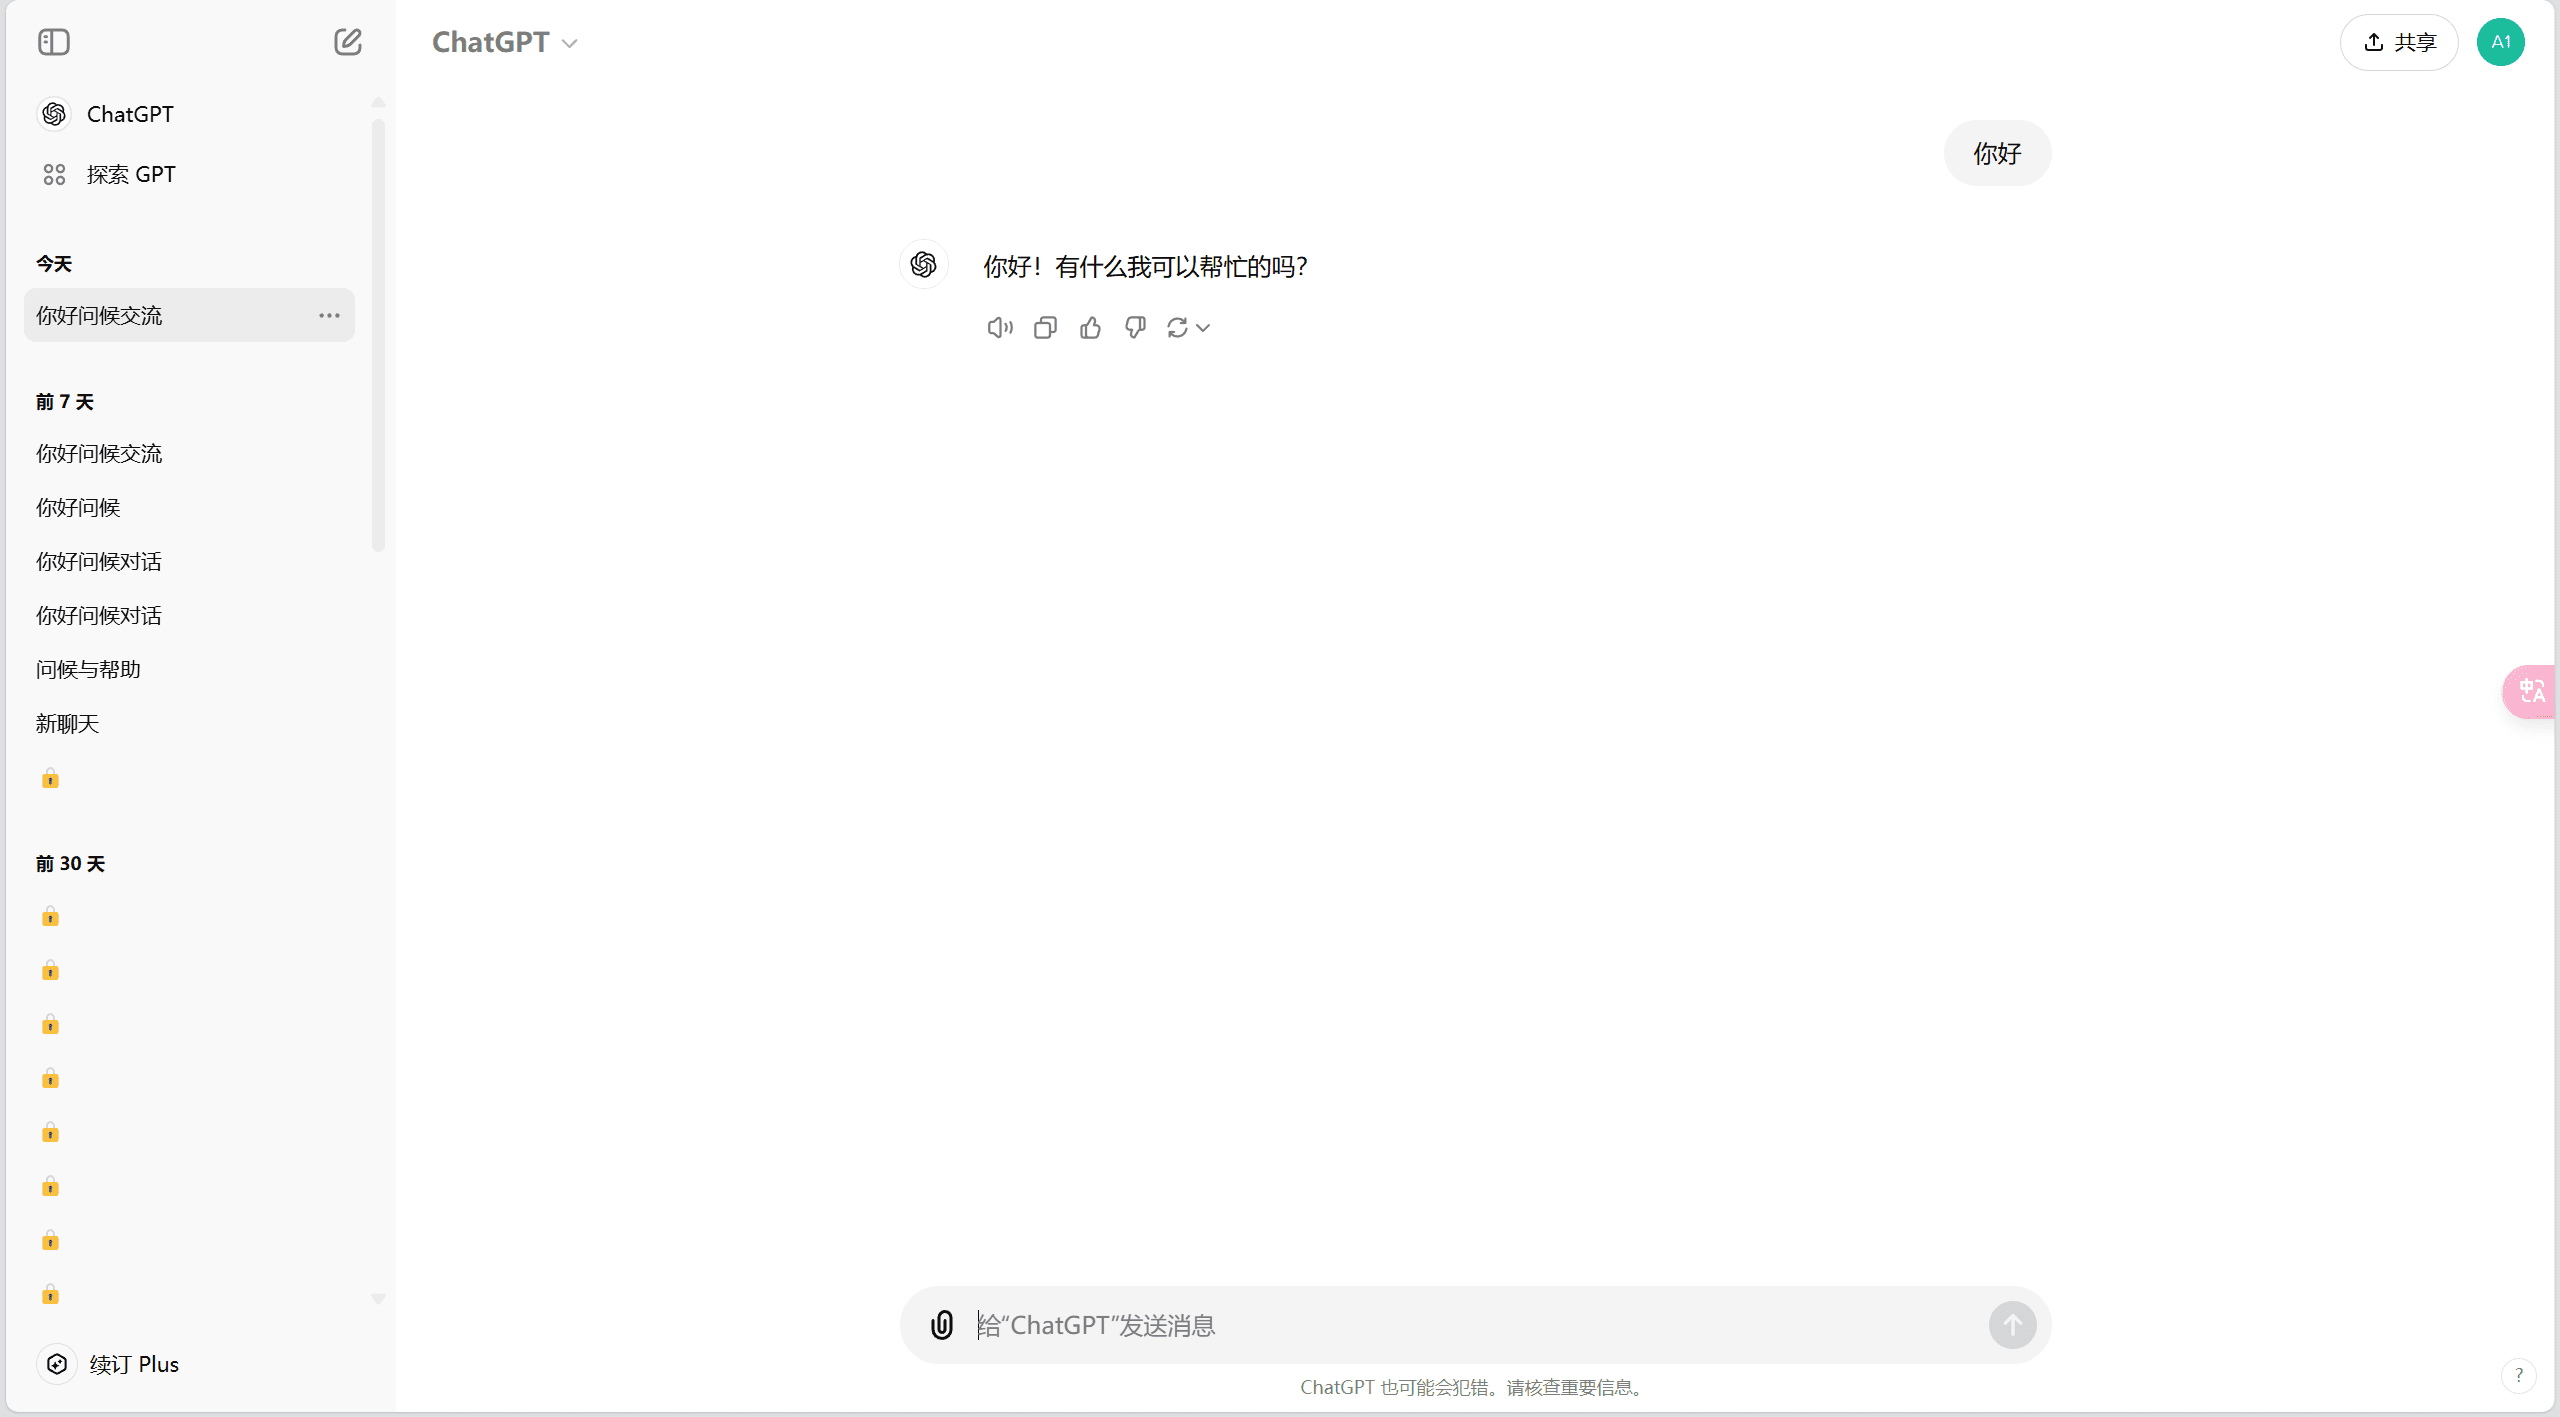
Task: Click the sidebar scroll down arrow
Action: [378, 1298]
